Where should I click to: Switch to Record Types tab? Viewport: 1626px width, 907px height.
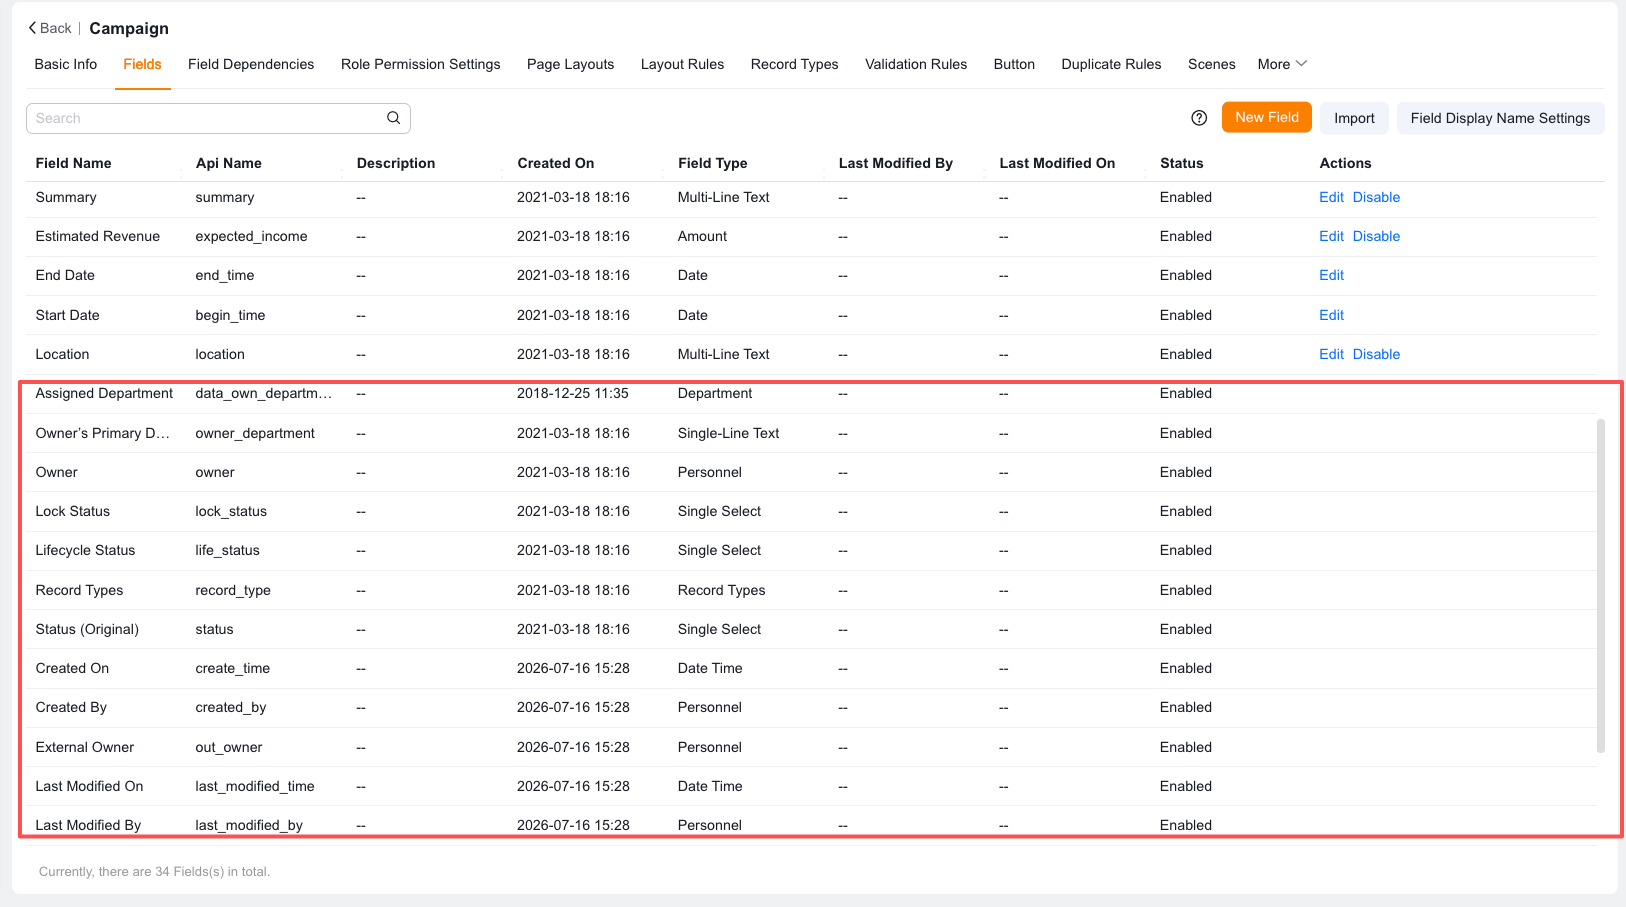[x=795, y=64]
